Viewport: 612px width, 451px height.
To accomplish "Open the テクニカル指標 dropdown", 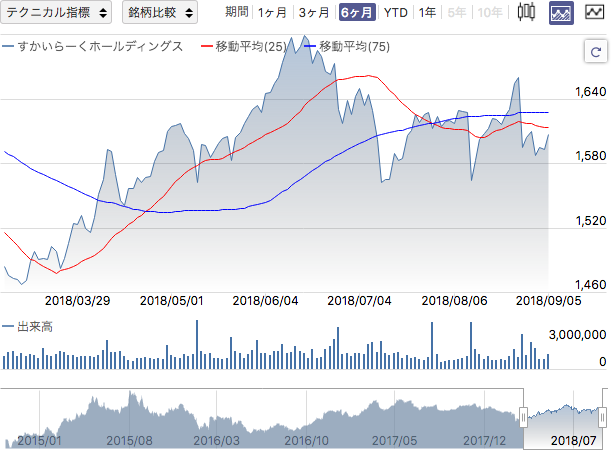I will coord(56,12).
